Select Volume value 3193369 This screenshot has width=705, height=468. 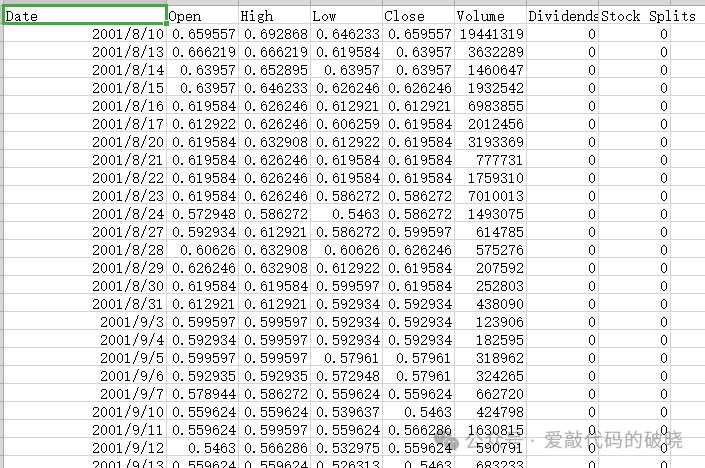[x=491, y=142]
